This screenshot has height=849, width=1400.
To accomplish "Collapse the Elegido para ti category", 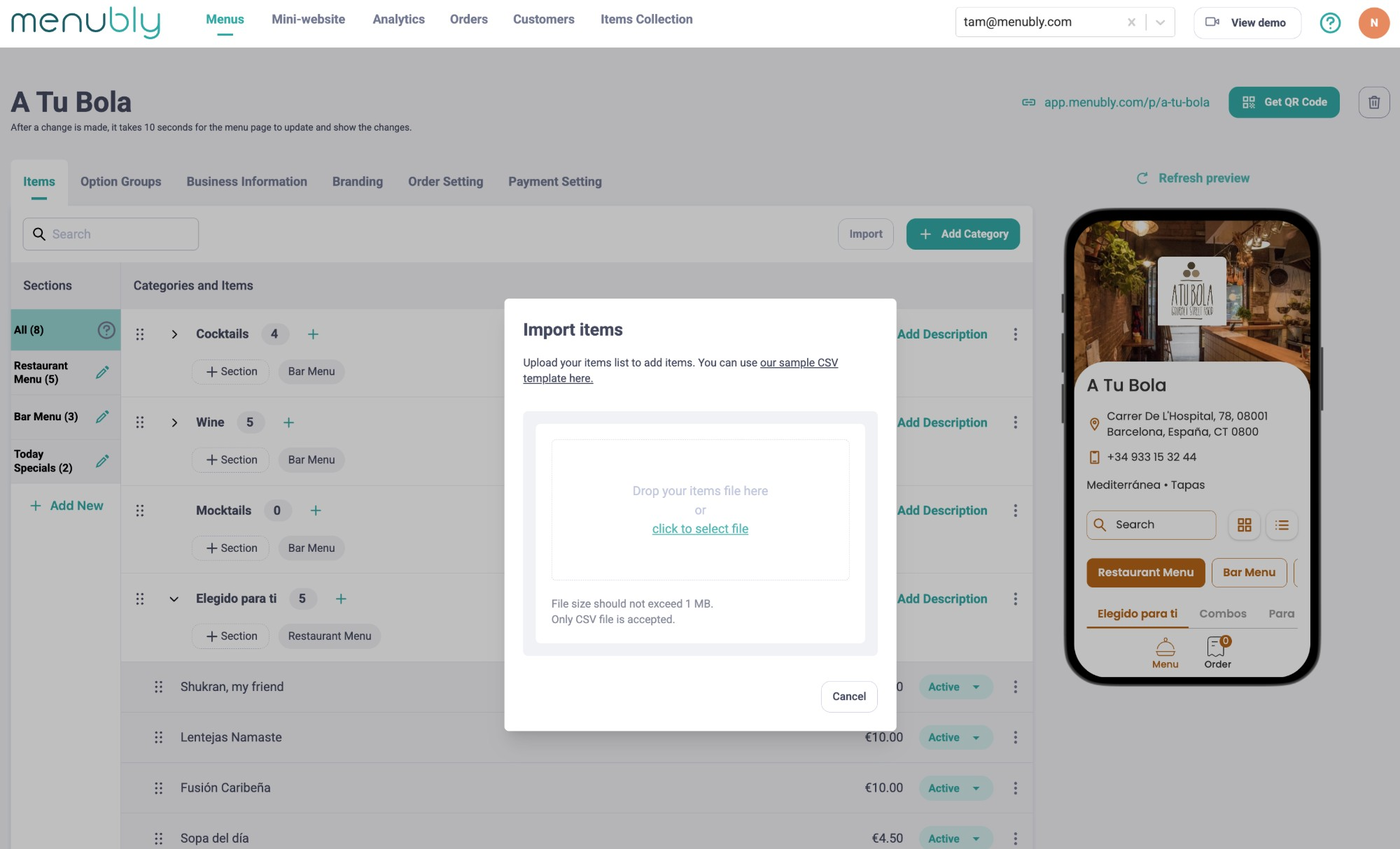I will [x=174, y=599].
